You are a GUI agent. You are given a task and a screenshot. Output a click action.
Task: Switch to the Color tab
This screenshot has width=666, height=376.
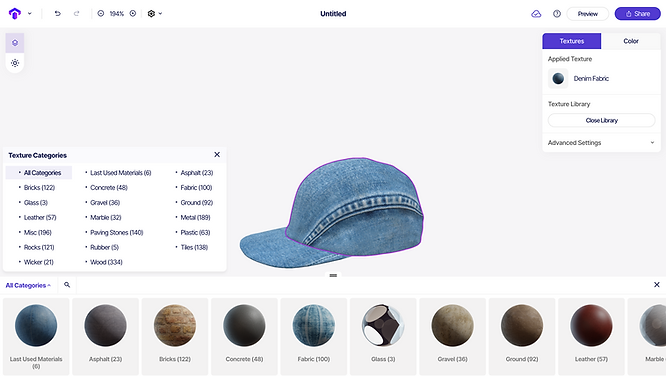tap(631, 41)
